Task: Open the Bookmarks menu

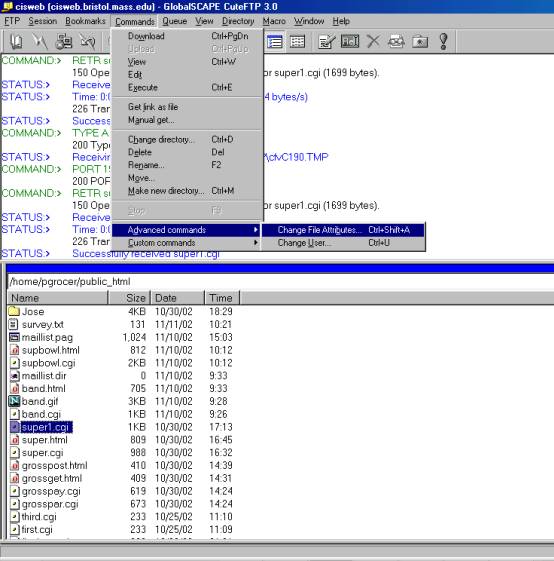Action: (85, 21)
